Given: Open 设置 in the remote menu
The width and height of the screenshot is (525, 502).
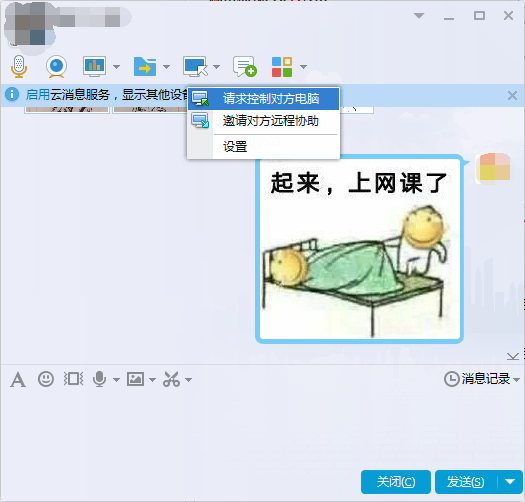Looking at the screenshot, I should tap(264, 147).
